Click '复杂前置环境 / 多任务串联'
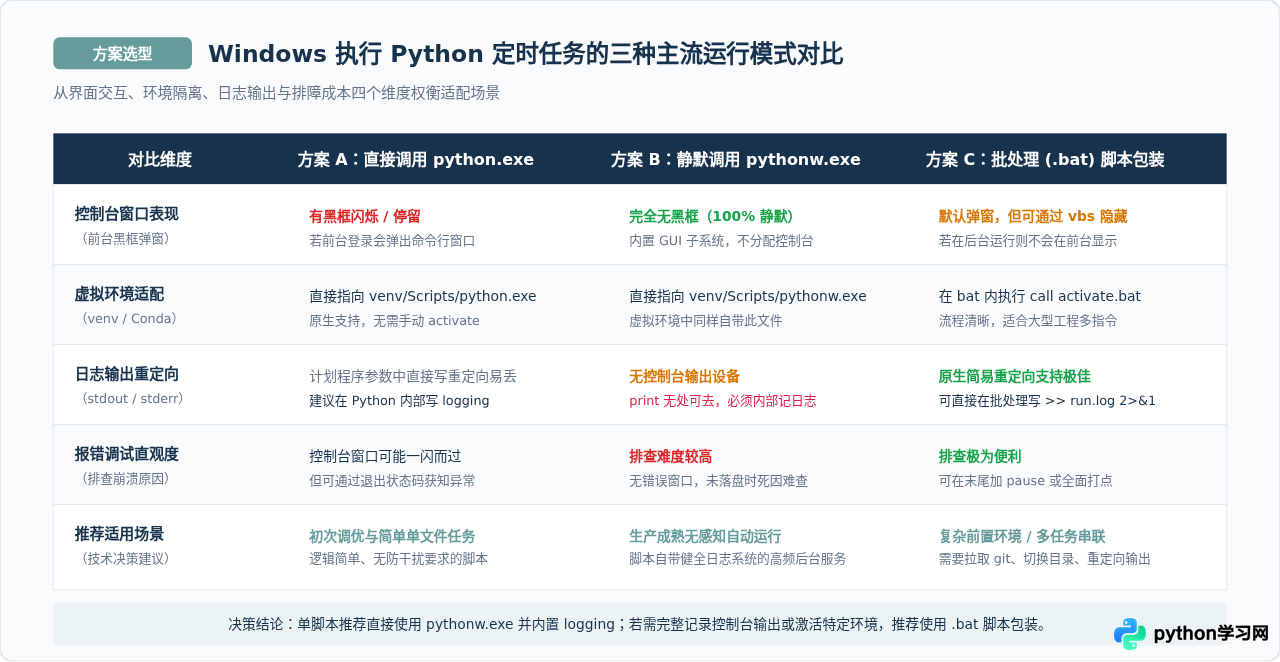1280x662 pixels. pos(1021,536)
